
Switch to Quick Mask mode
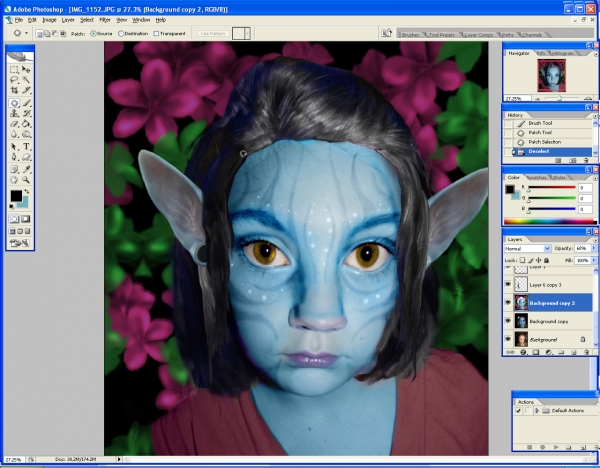[26, 219]
